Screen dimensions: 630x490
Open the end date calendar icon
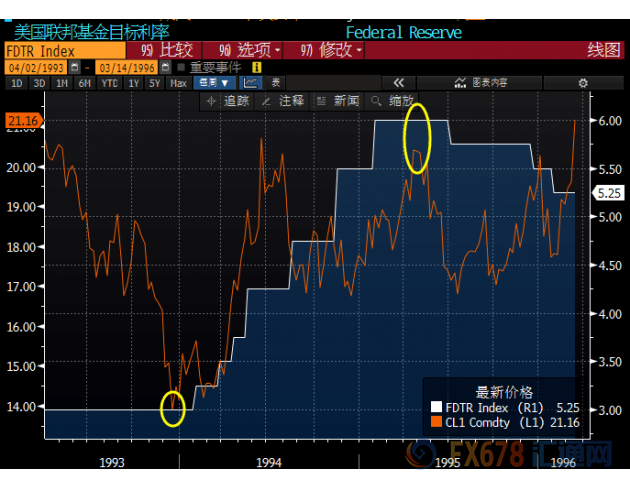(165, 67)
